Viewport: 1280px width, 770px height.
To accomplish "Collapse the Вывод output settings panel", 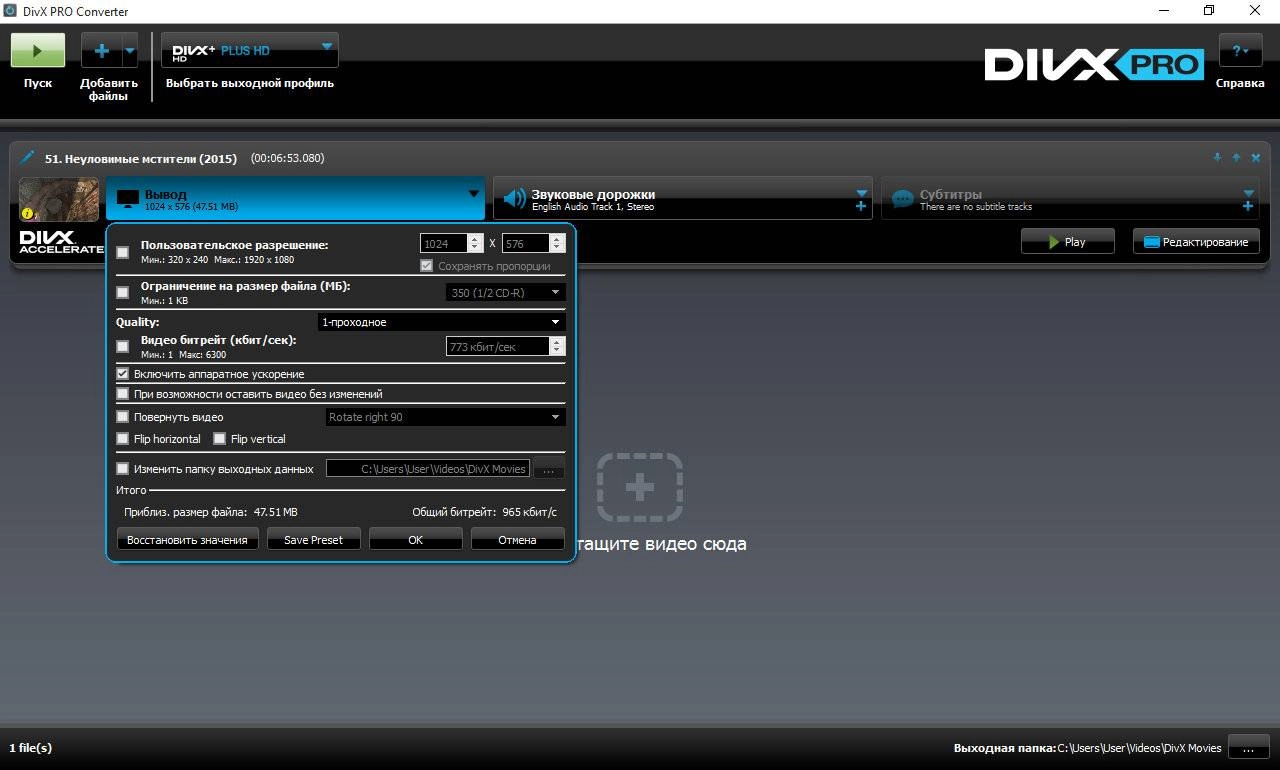I will click(x=474, y=194).
